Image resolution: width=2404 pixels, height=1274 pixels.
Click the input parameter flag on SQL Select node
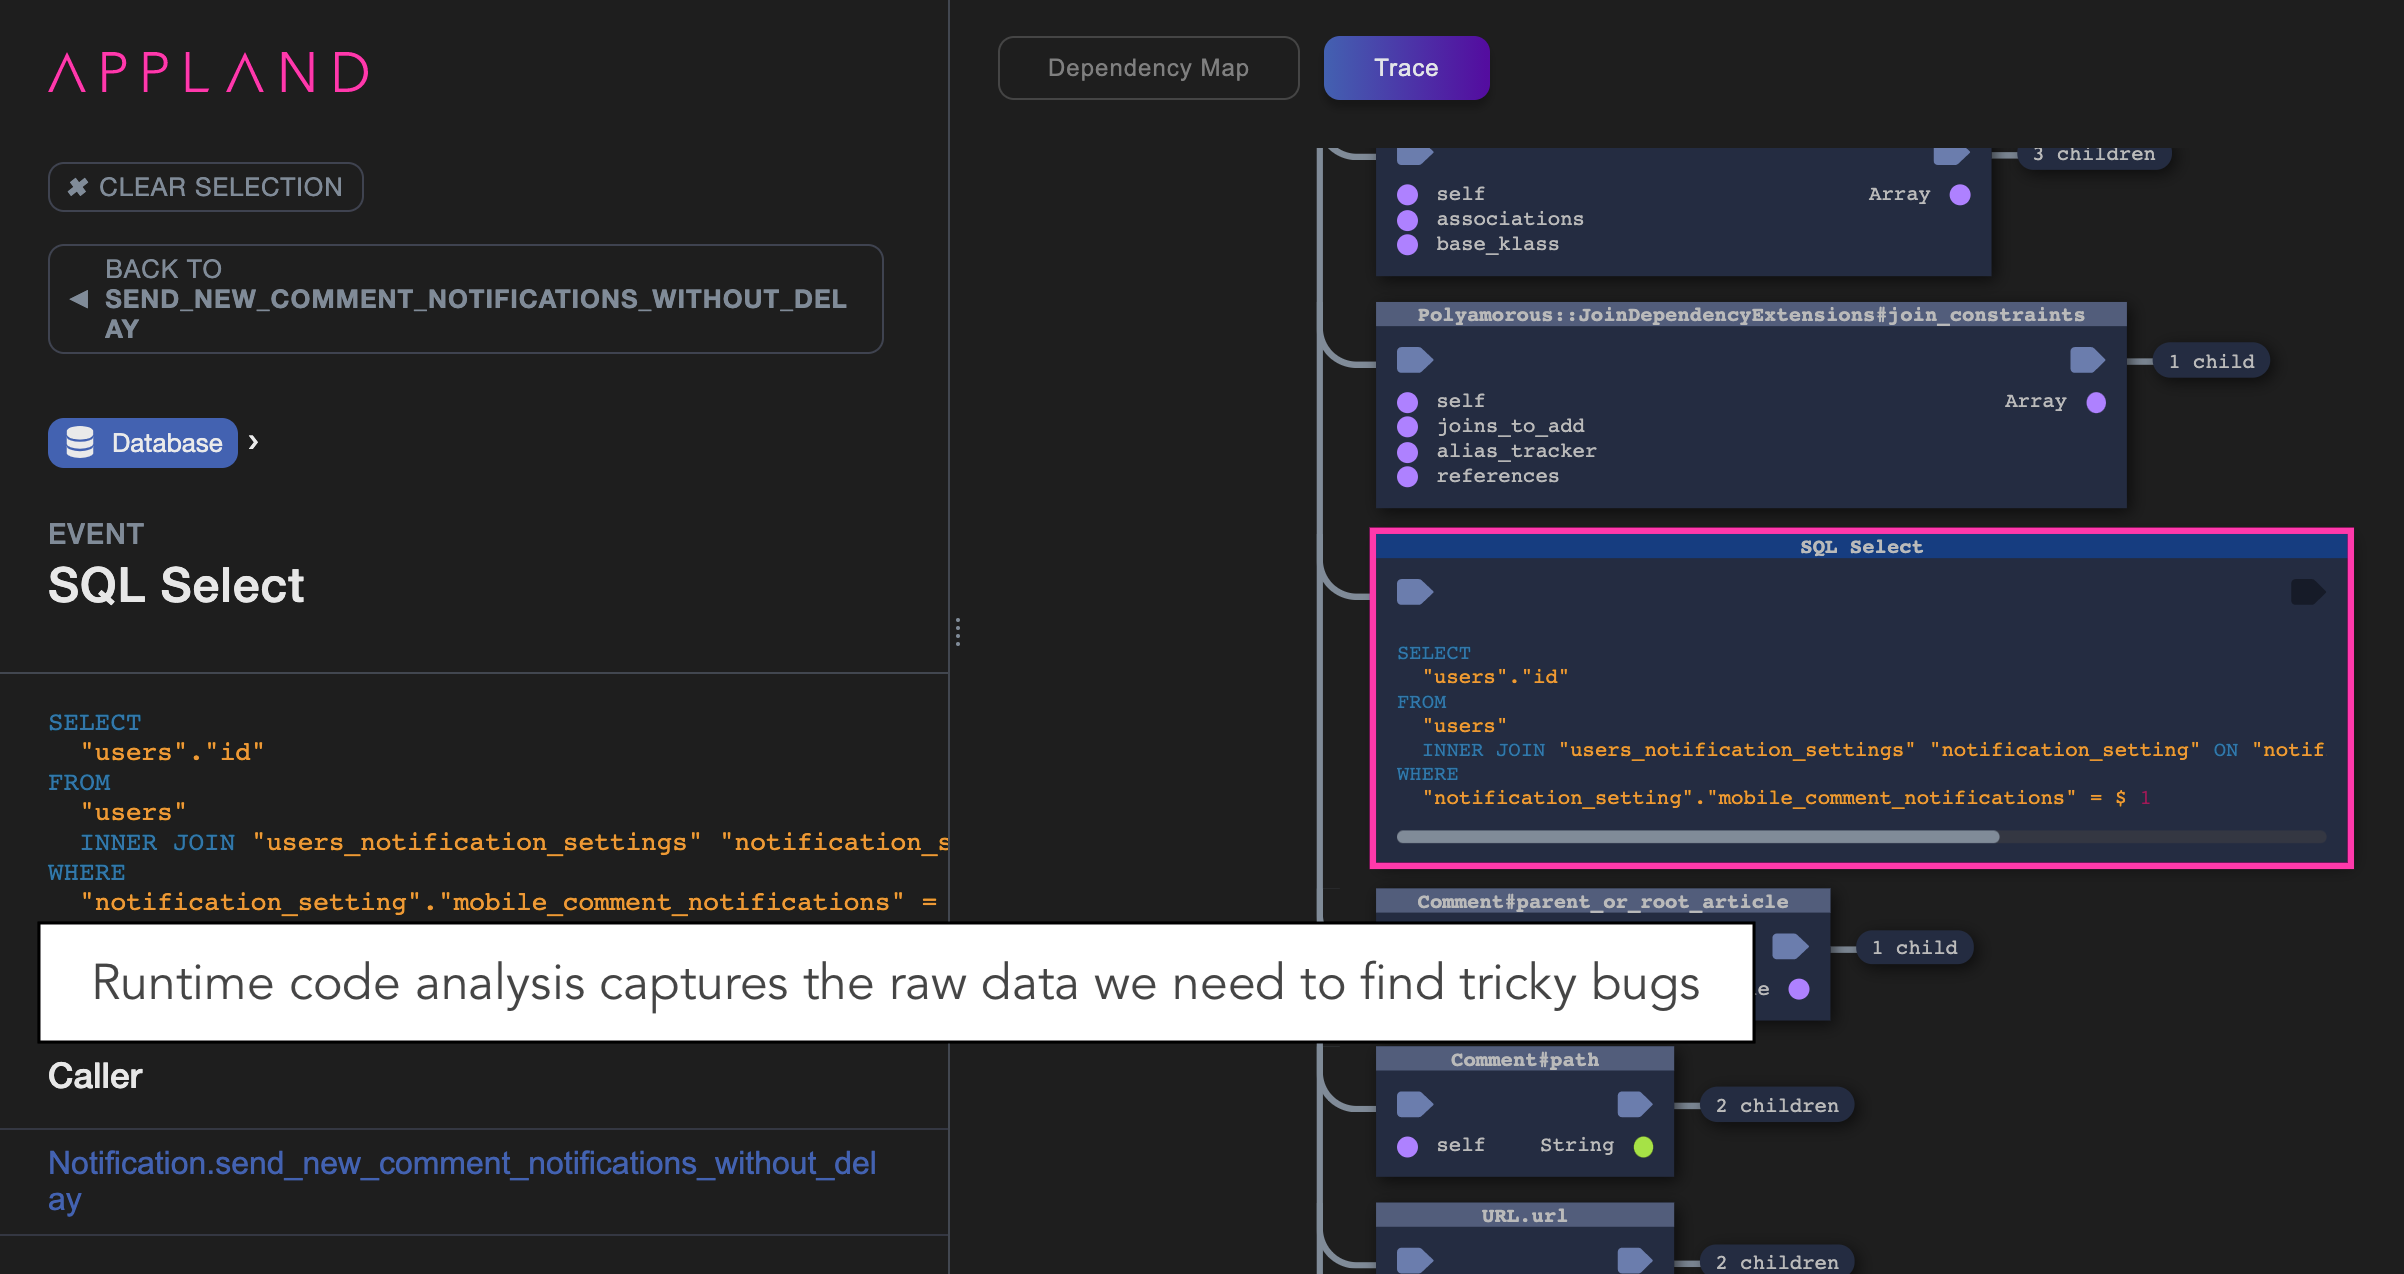coord(1414,591)
